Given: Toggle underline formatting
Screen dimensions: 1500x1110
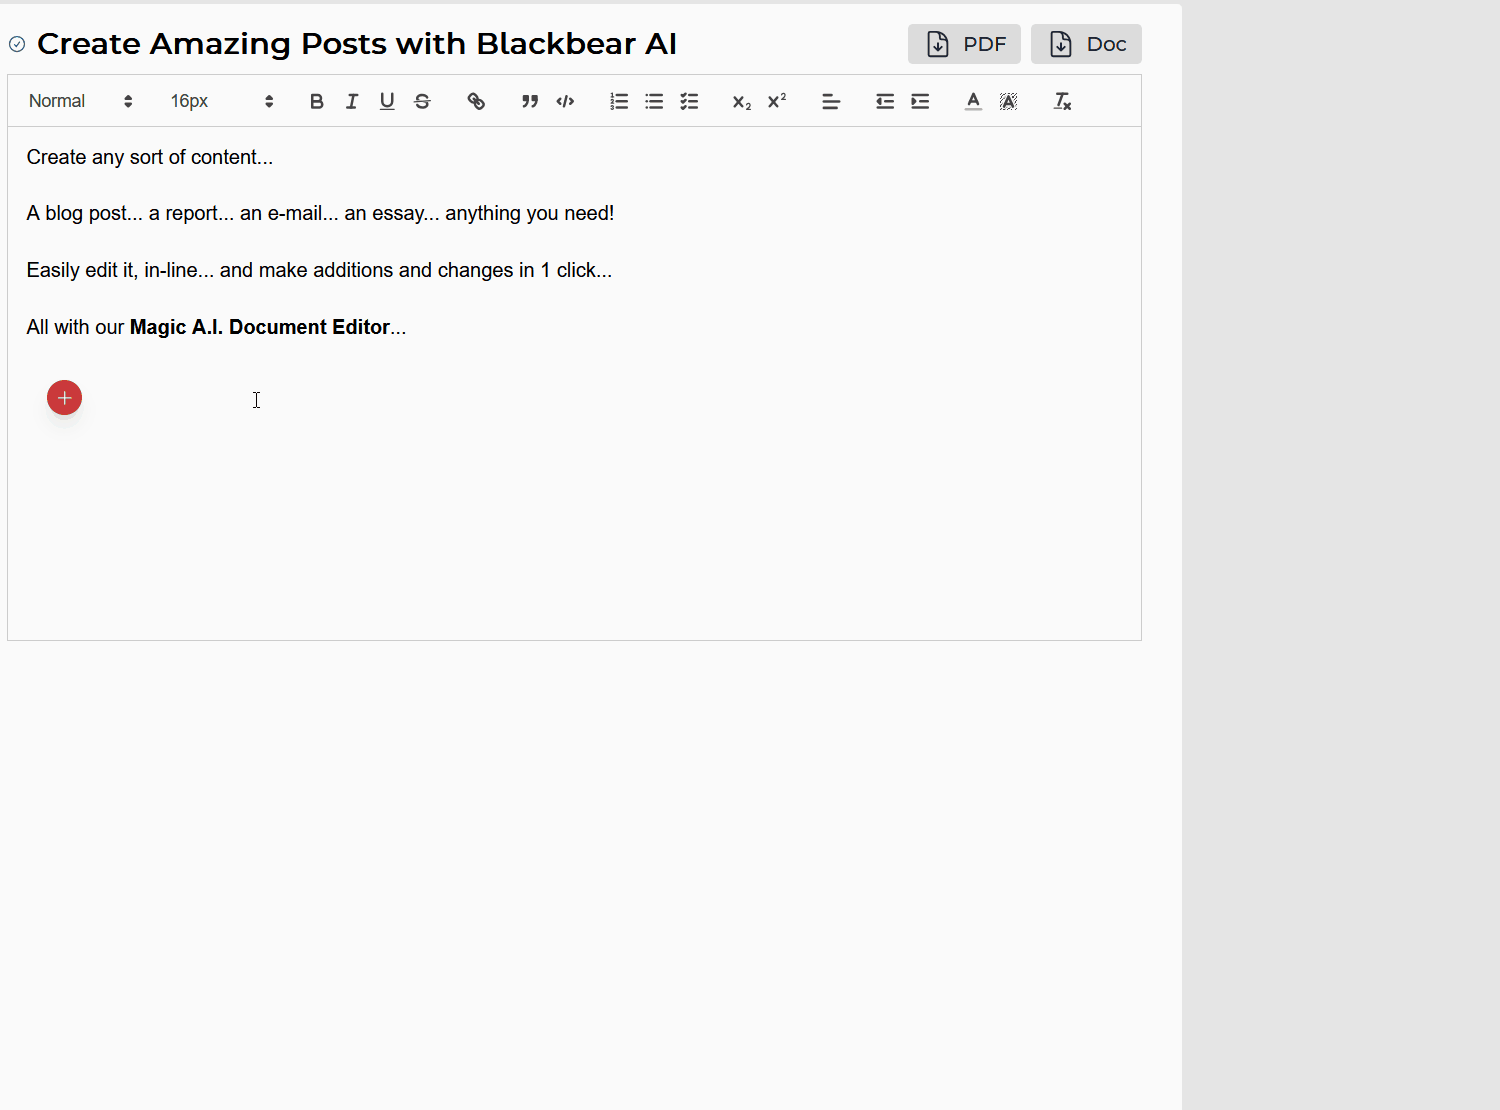Looking at the screenshot, I should pos(387,101).
